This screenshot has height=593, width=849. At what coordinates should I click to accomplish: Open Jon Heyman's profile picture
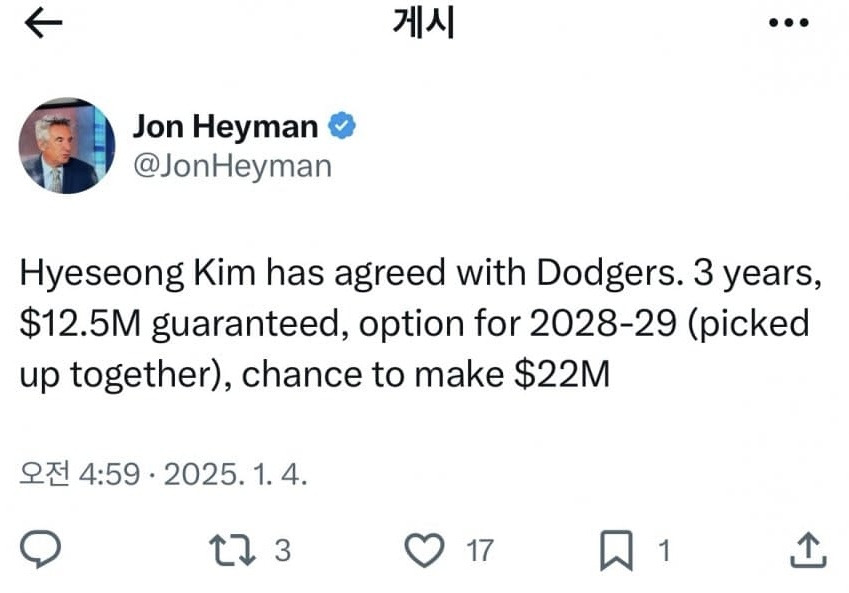[66, 145]
